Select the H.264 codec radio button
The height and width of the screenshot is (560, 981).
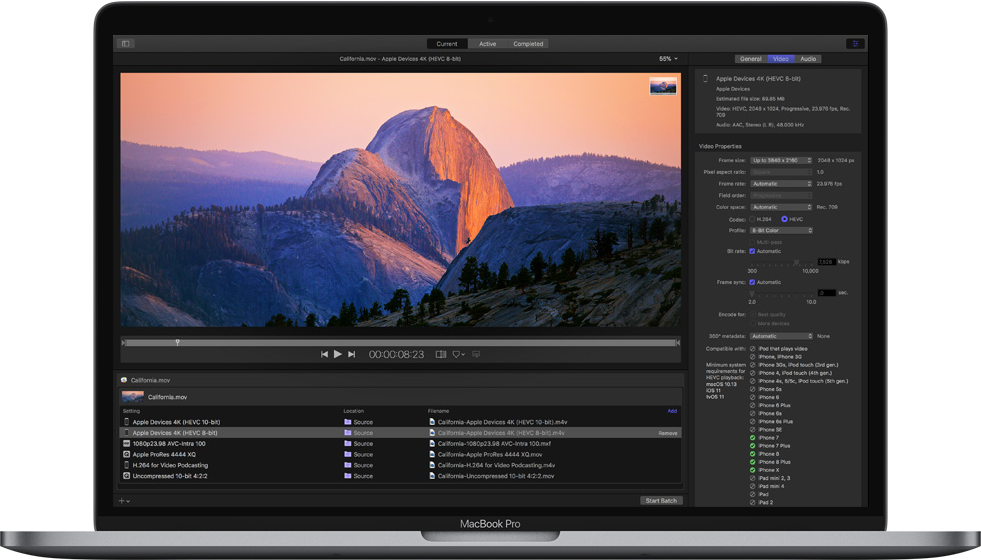[x=753, y=219]
